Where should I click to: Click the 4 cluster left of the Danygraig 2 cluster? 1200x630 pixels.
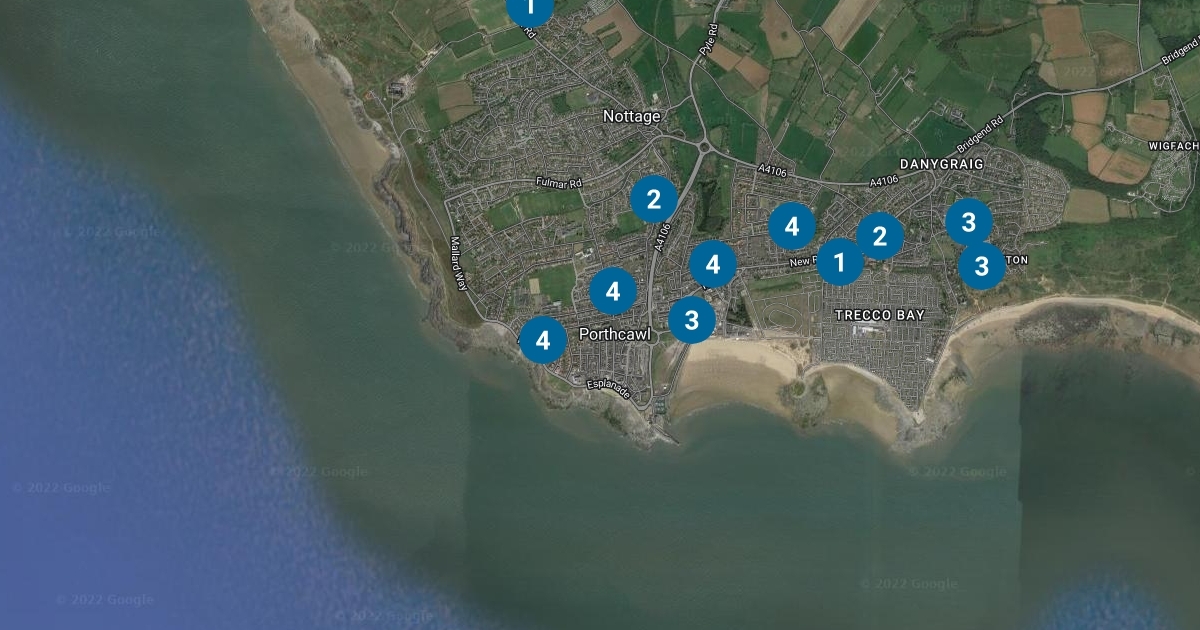(x=792, y=226)
